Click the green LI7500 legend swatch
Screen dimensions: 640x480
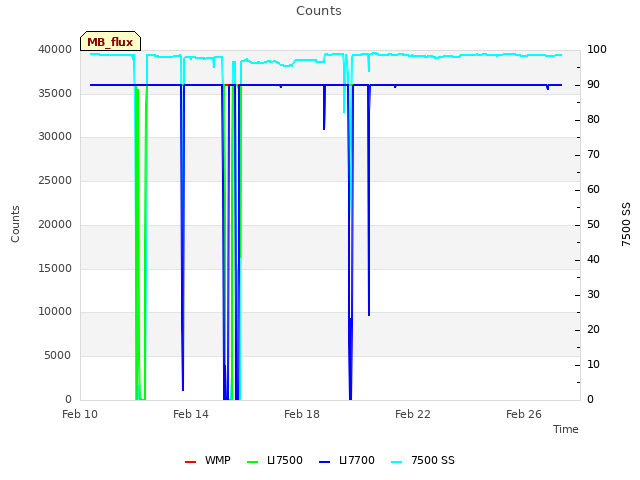click(x=253, y=462)
